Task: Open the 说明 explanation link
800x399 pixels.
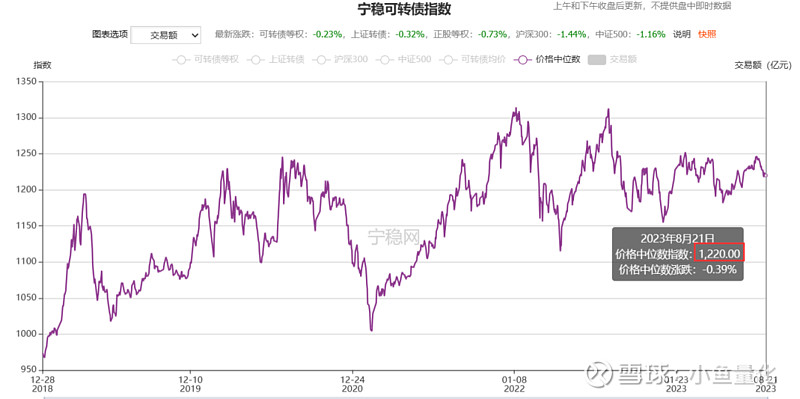Action: pyautogui.click(x=682, y=35)
